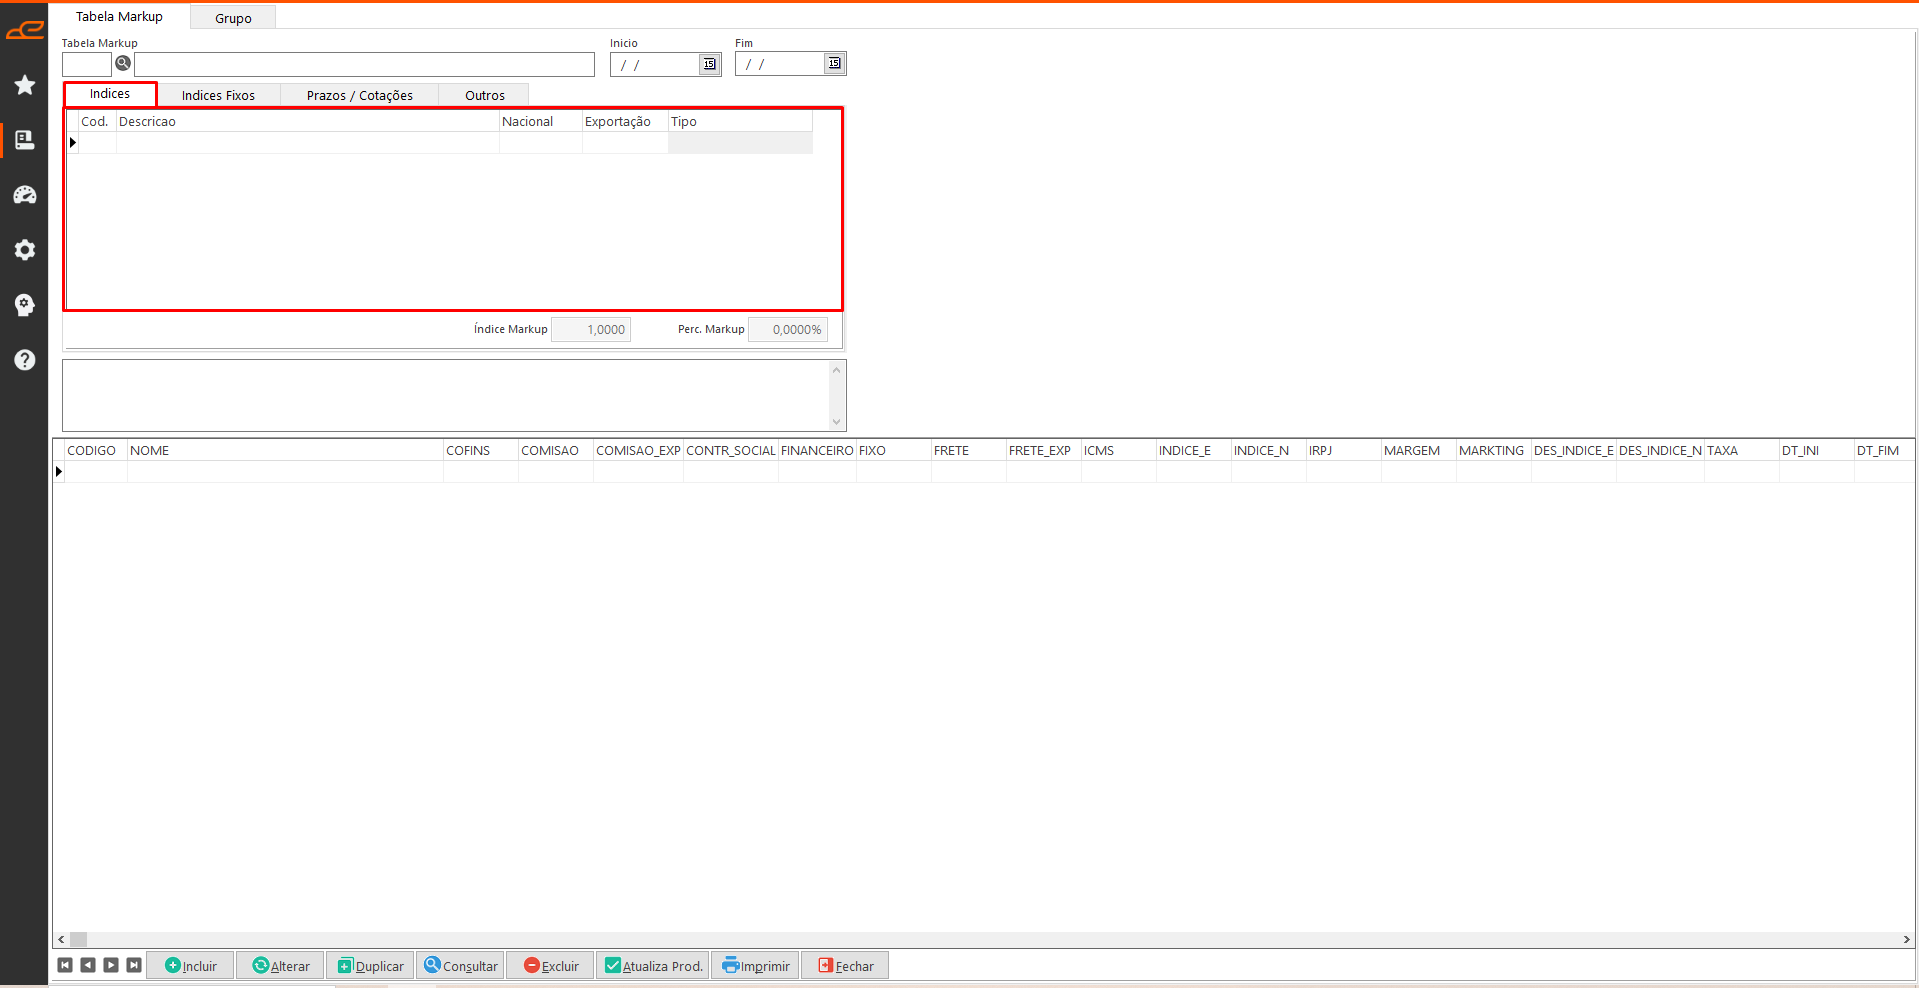Click the notes box scroll down arrow
Viewport: 1919px width, 988px height.
coord(837,422)
